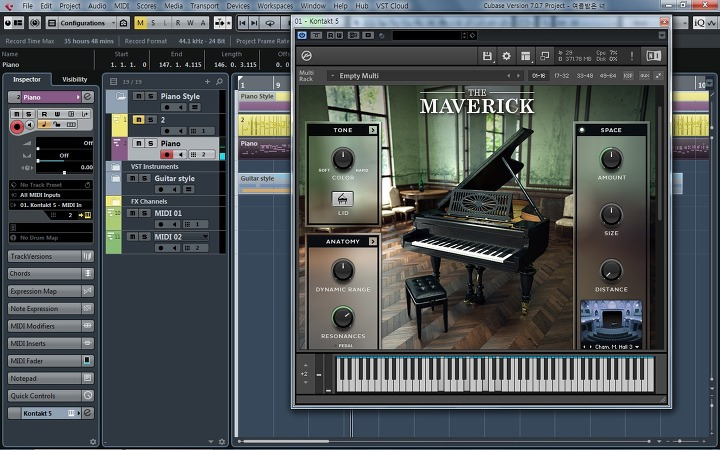This screenshot has width=720, height=450.
Task: Toggle Solo on Guitar style track
Action: pyautogui.click(x=144, y=178)
